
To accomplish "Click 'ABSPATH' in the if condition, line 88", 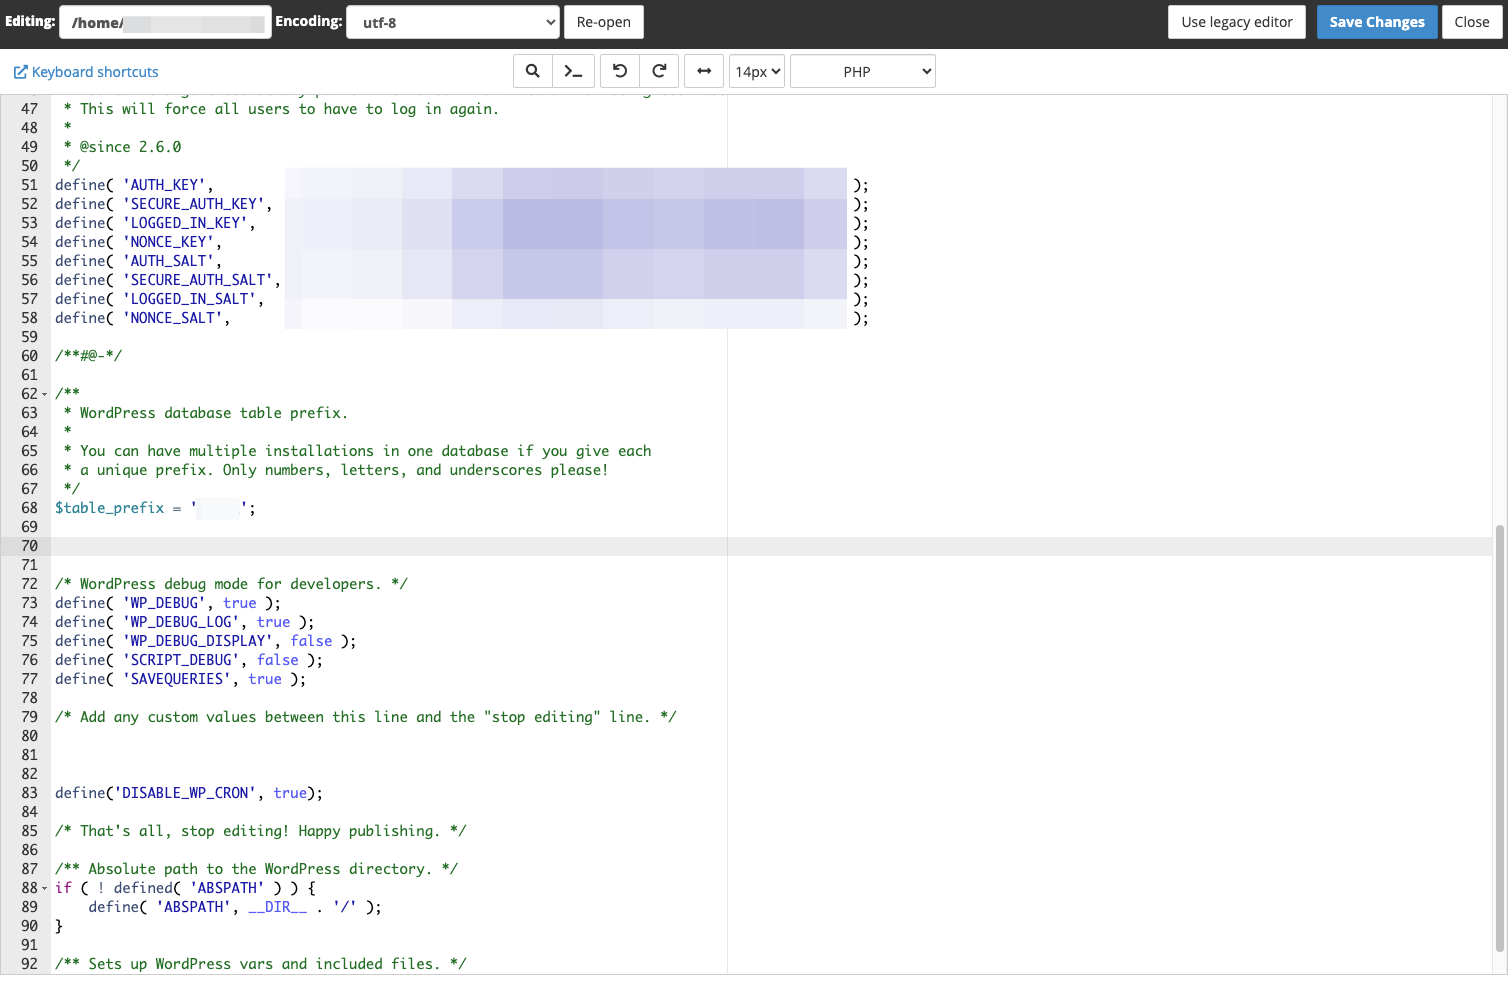I will 227,888.
